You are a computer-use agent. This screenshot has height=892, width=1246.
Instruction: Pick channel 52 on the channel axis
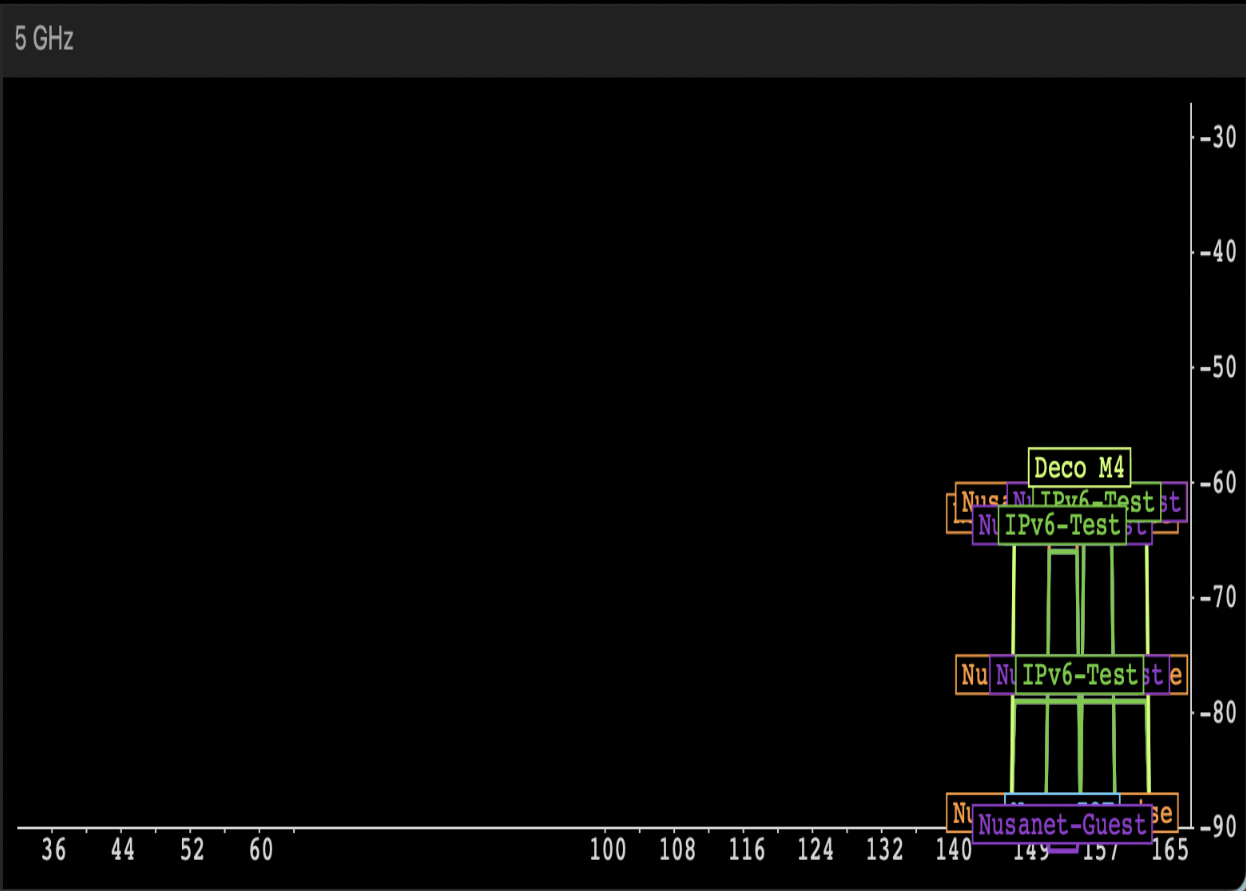(192, 850)
